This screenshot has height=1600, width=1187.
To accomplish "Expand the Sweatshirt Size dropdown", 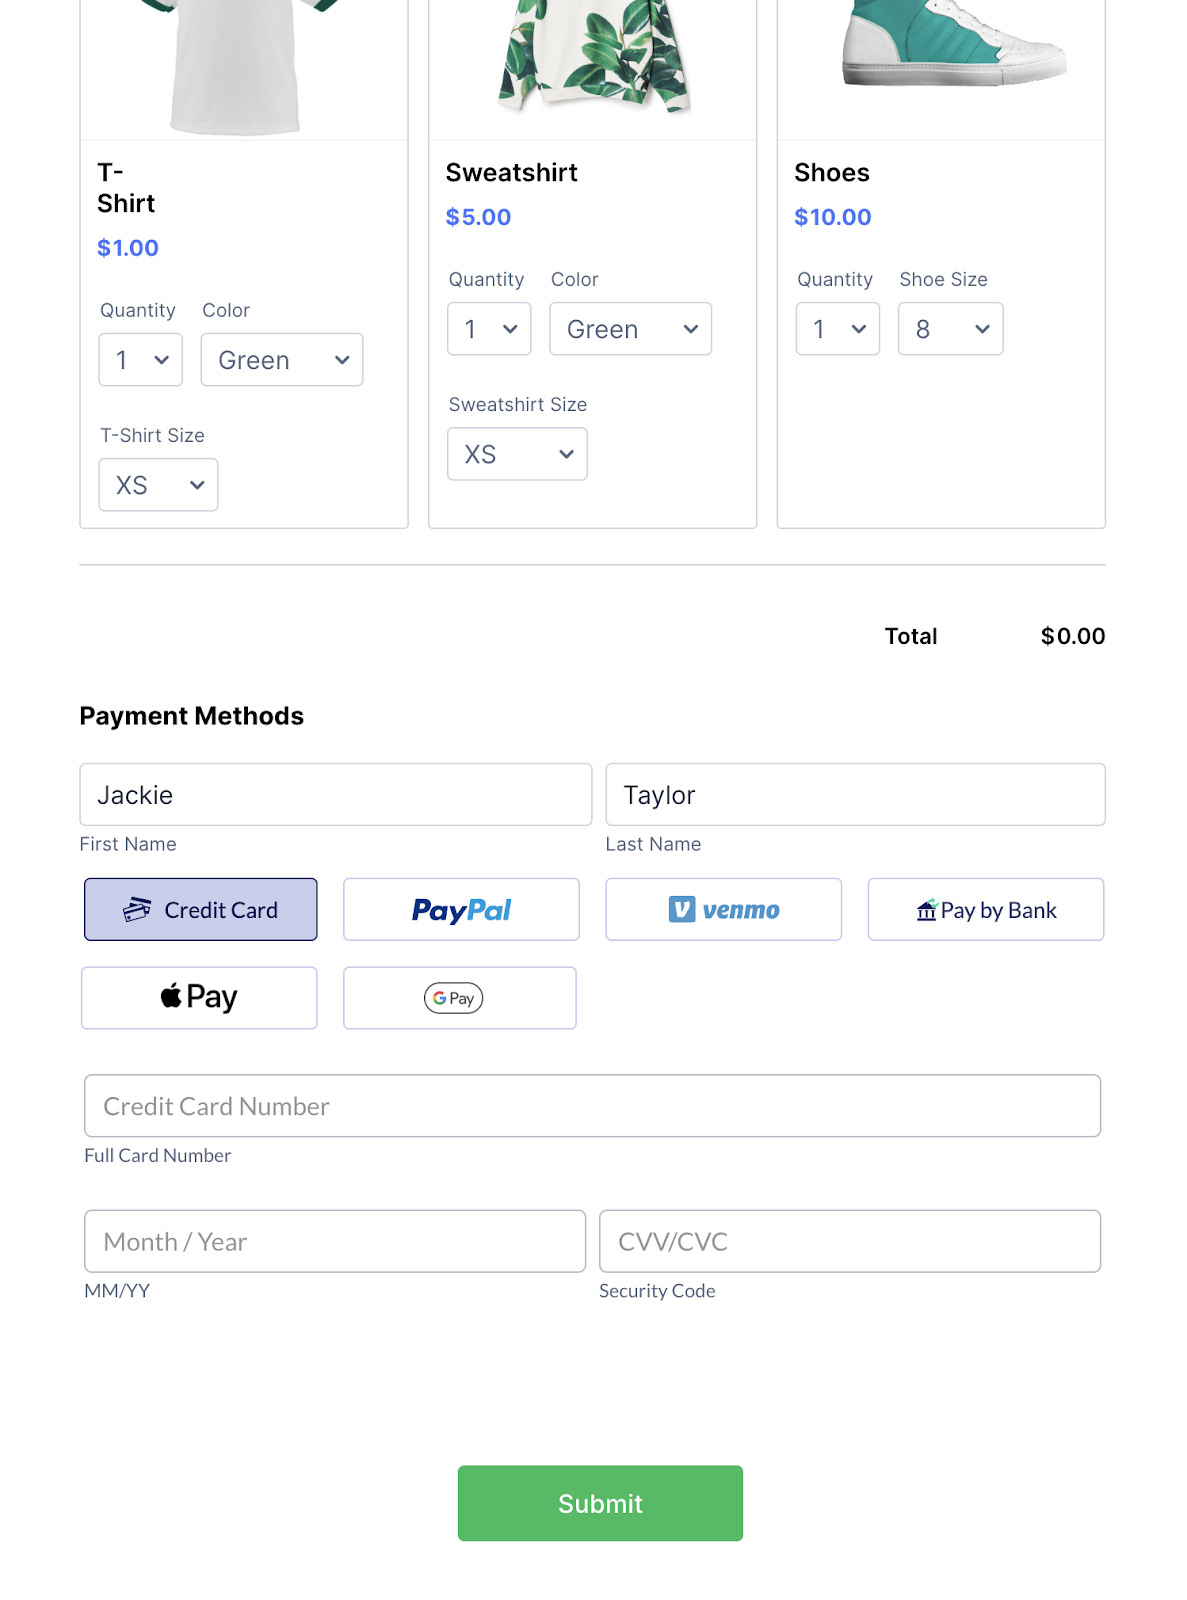I will [517, 454].
